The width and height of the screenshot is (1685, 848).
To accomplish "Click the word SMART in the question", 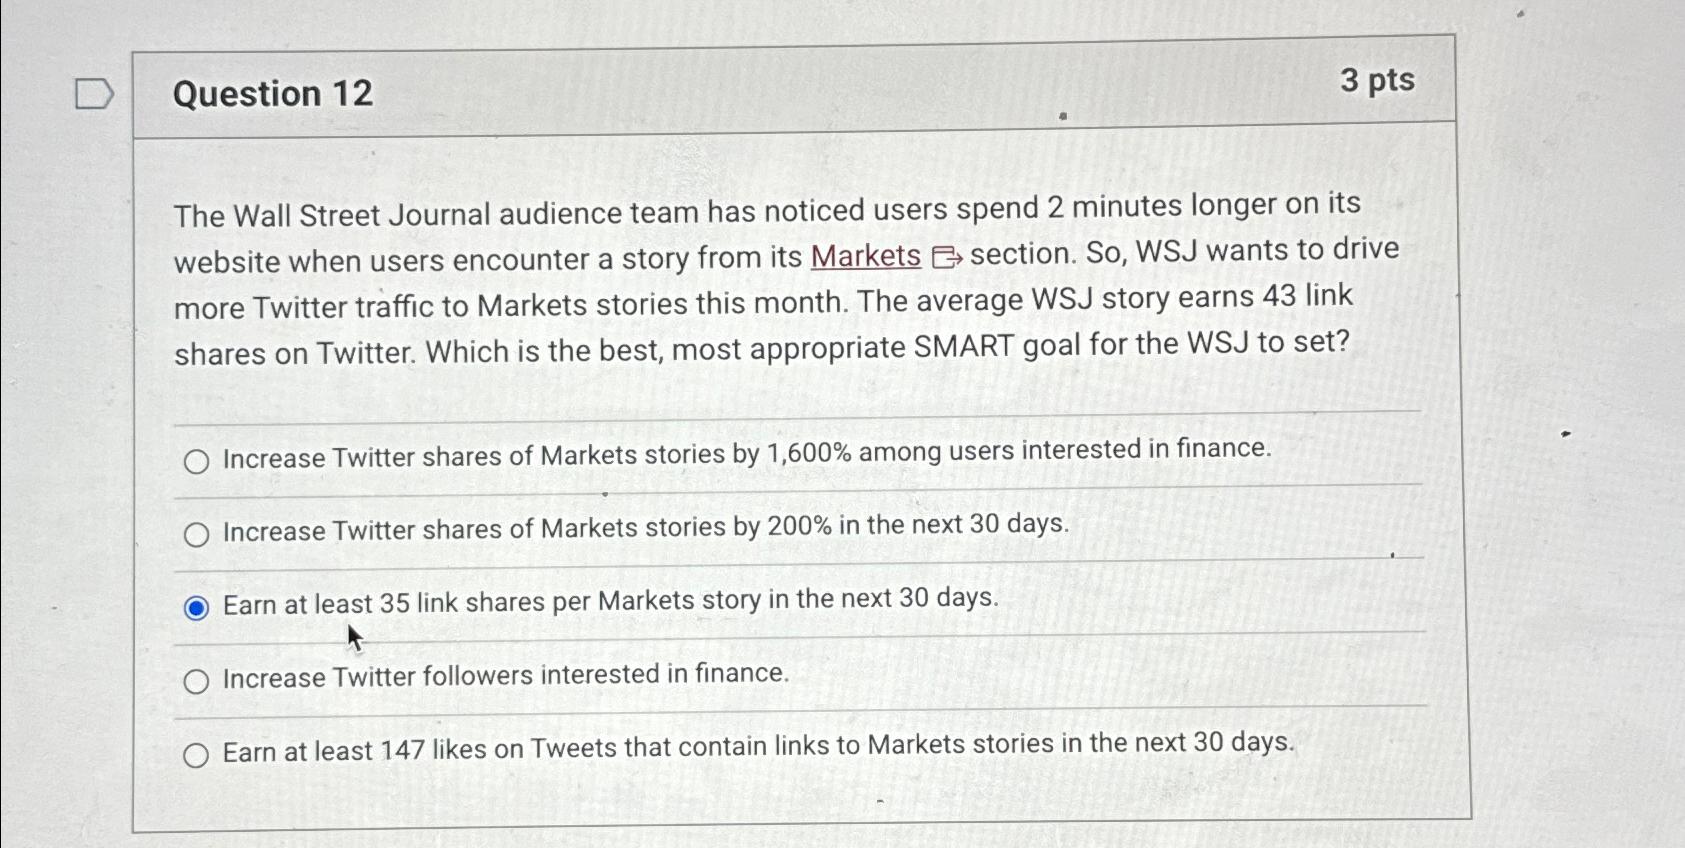I will (963, 347).
